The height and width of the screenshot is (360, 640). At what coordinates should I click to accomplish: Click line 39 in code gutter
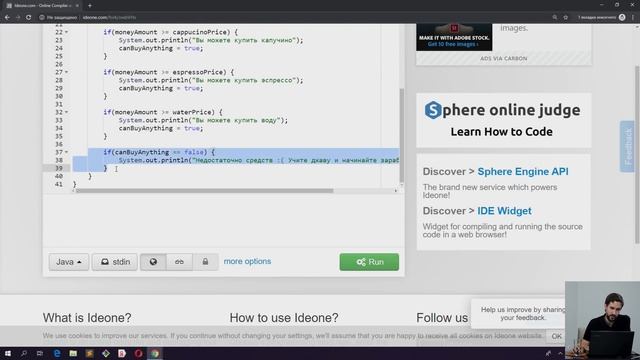pos(59,168)
